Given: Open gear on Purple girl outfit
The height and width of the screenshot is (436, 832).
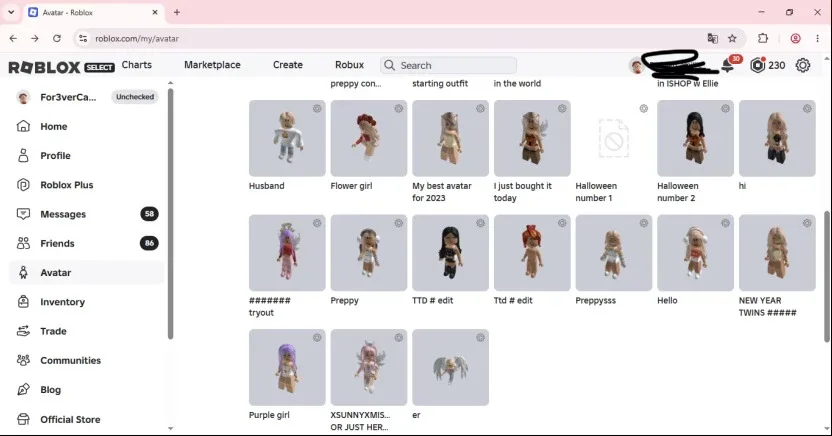Looking at the screenshot, I should [x=317, y=338].
